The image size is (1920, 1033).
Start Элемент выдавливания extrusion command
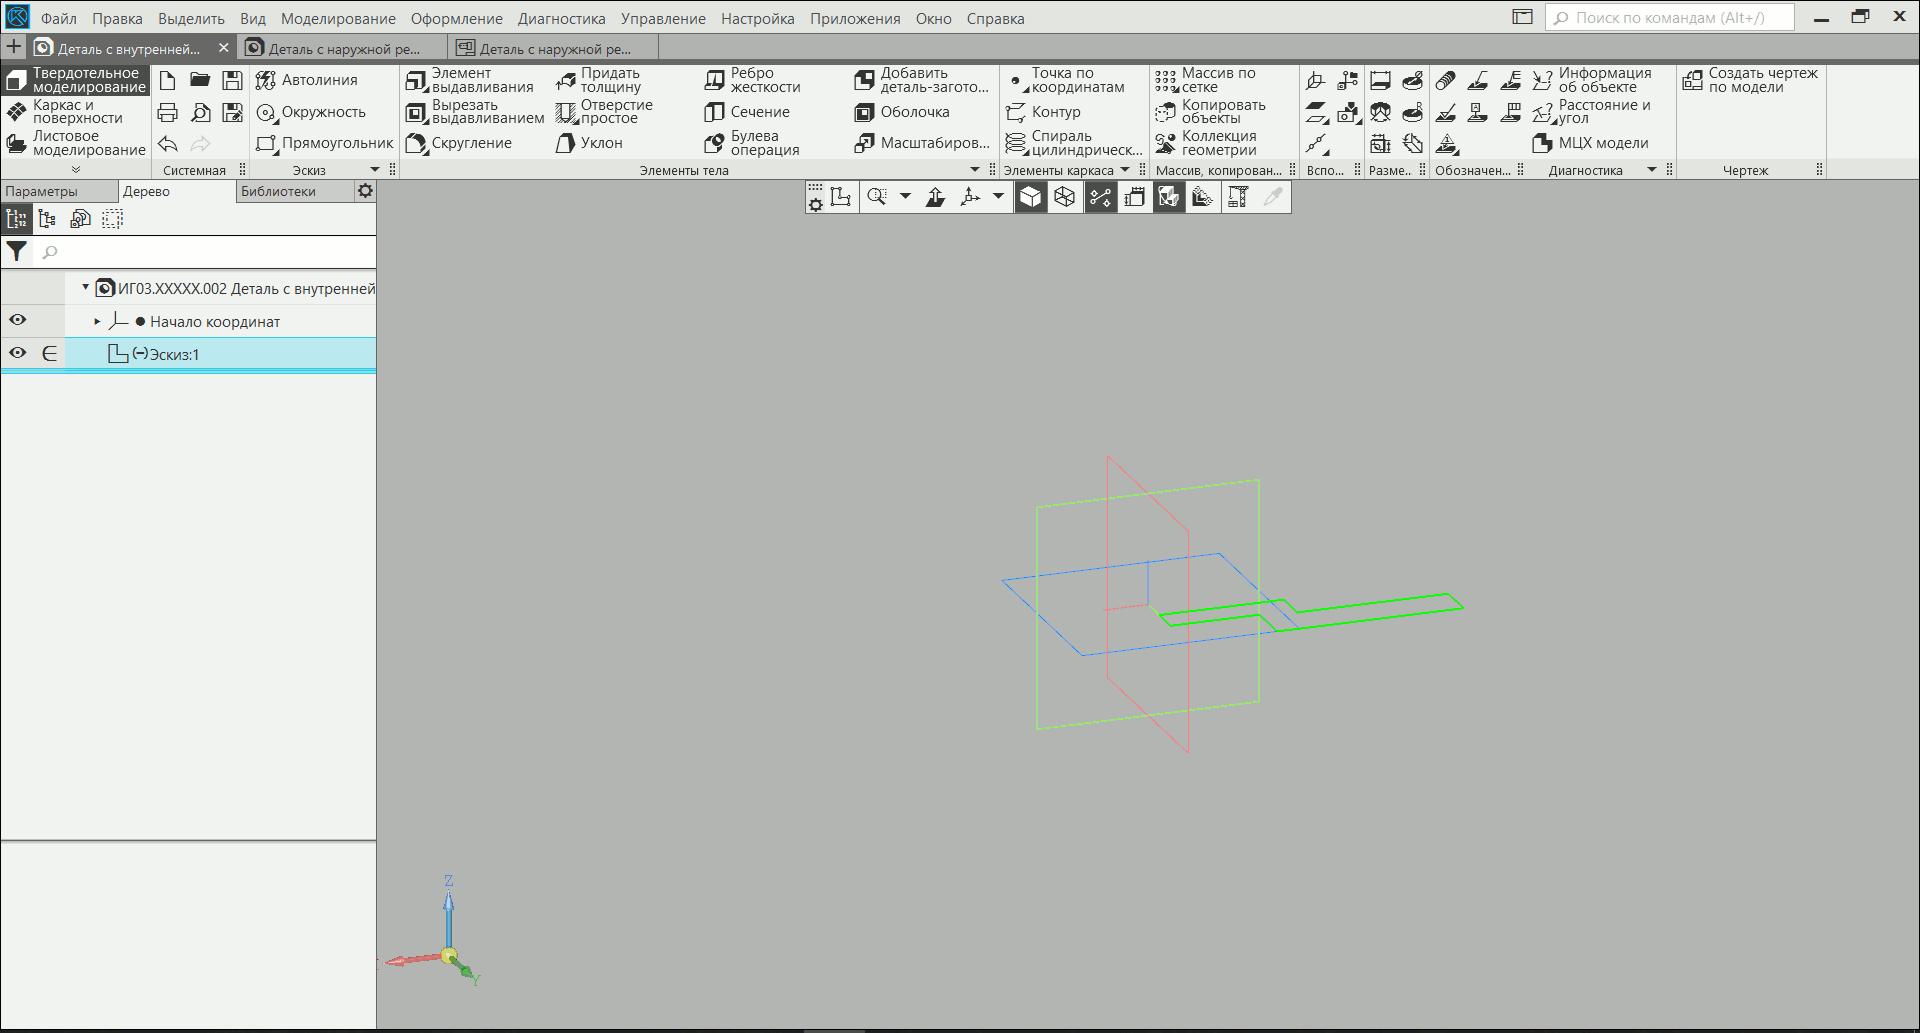pos(470,80)
